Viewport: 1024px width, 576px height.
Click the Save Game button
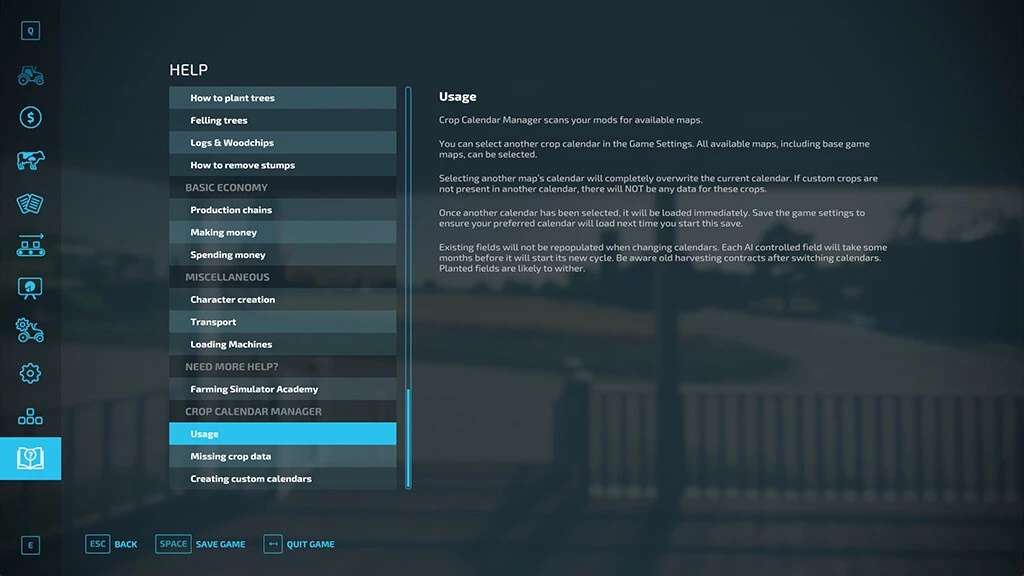(201, 544)
